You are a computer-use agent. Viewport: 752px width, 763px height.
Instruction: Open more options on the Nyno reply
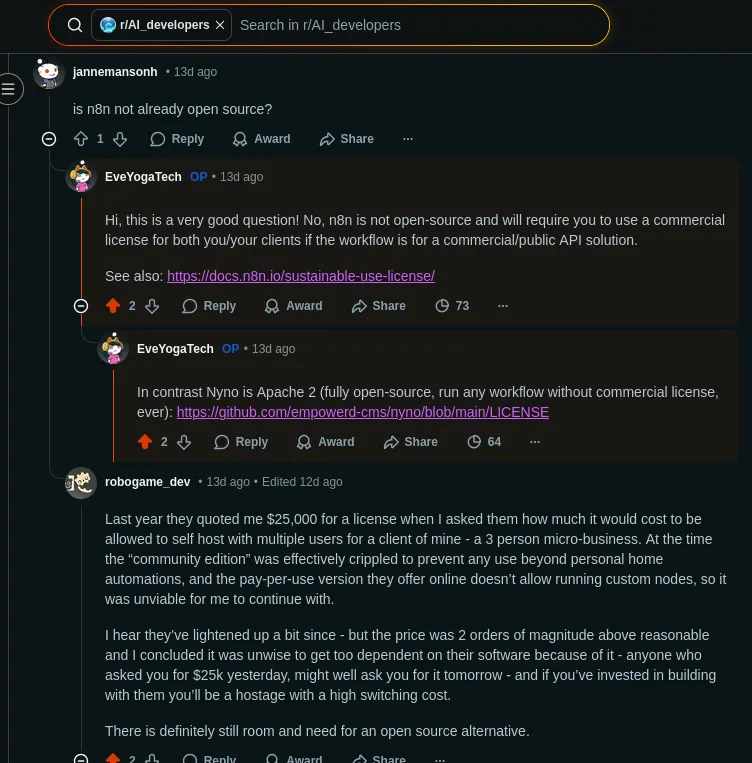point(535,442)
